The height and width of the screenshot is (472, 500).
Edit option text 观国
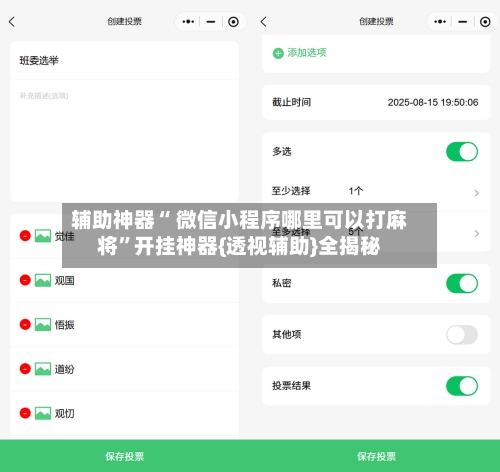(x=65, y=281)
